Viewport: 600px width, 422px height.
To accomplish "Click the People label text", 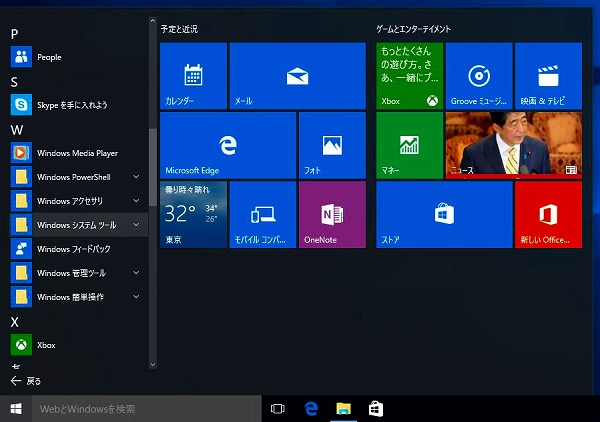I will [49, 57].
